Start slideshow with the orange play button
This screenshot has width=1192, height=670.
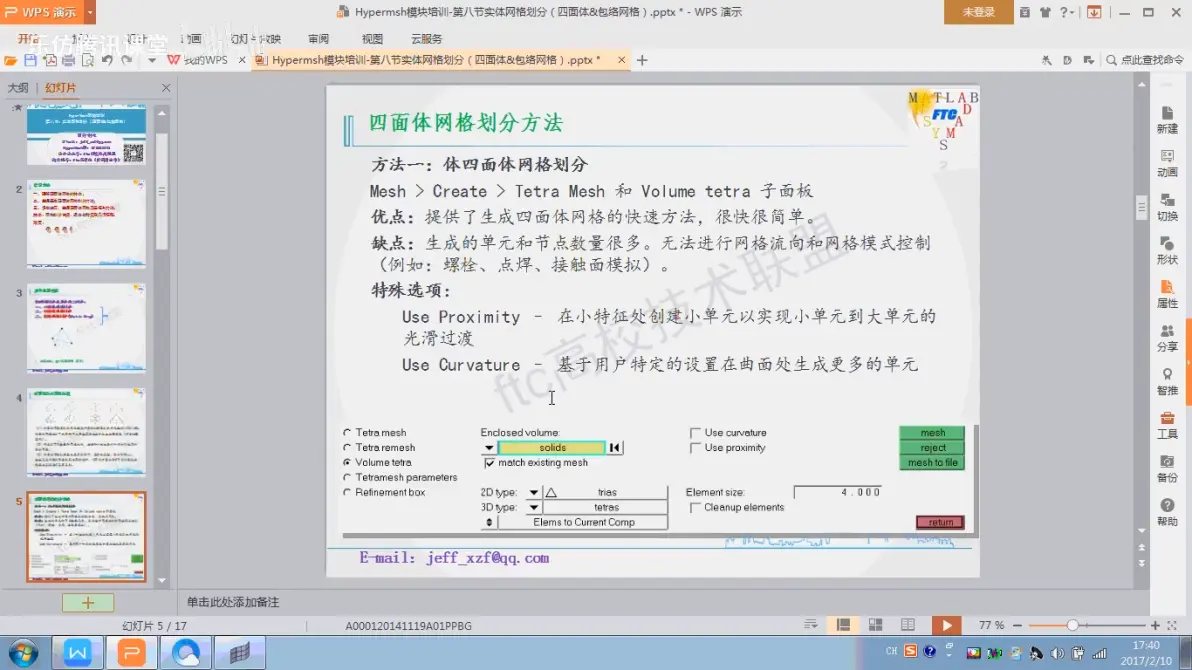point(946,625)
